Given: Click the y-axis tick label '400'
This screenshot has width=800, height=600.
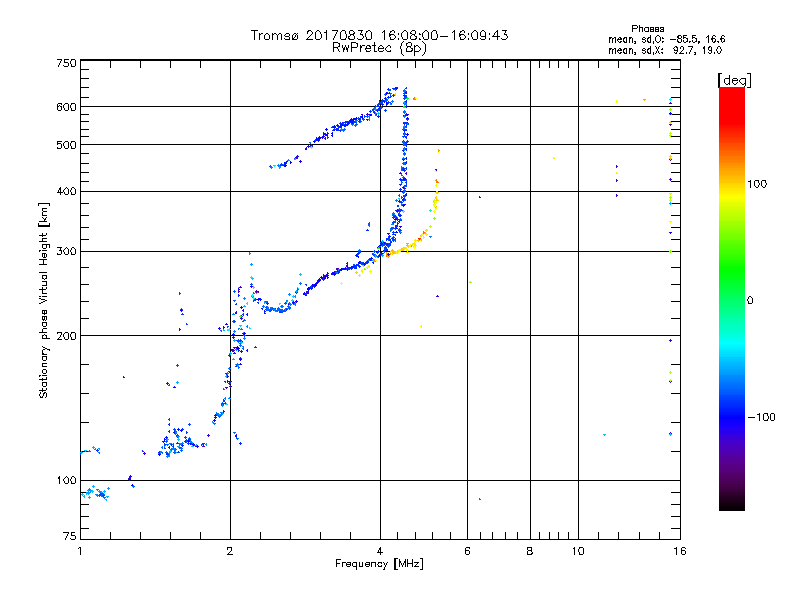Looking at the screenshot, I should point(66,191).
